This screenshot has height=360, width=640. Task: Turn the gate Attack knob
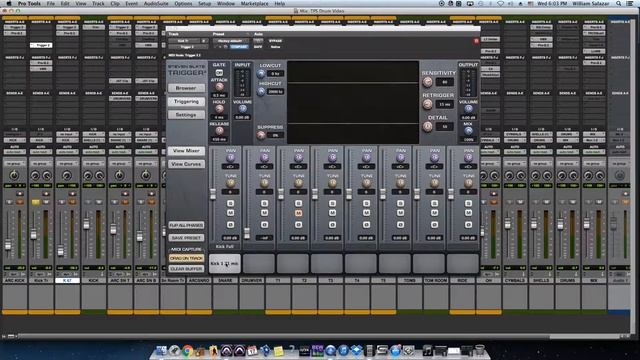click(220, 87)
